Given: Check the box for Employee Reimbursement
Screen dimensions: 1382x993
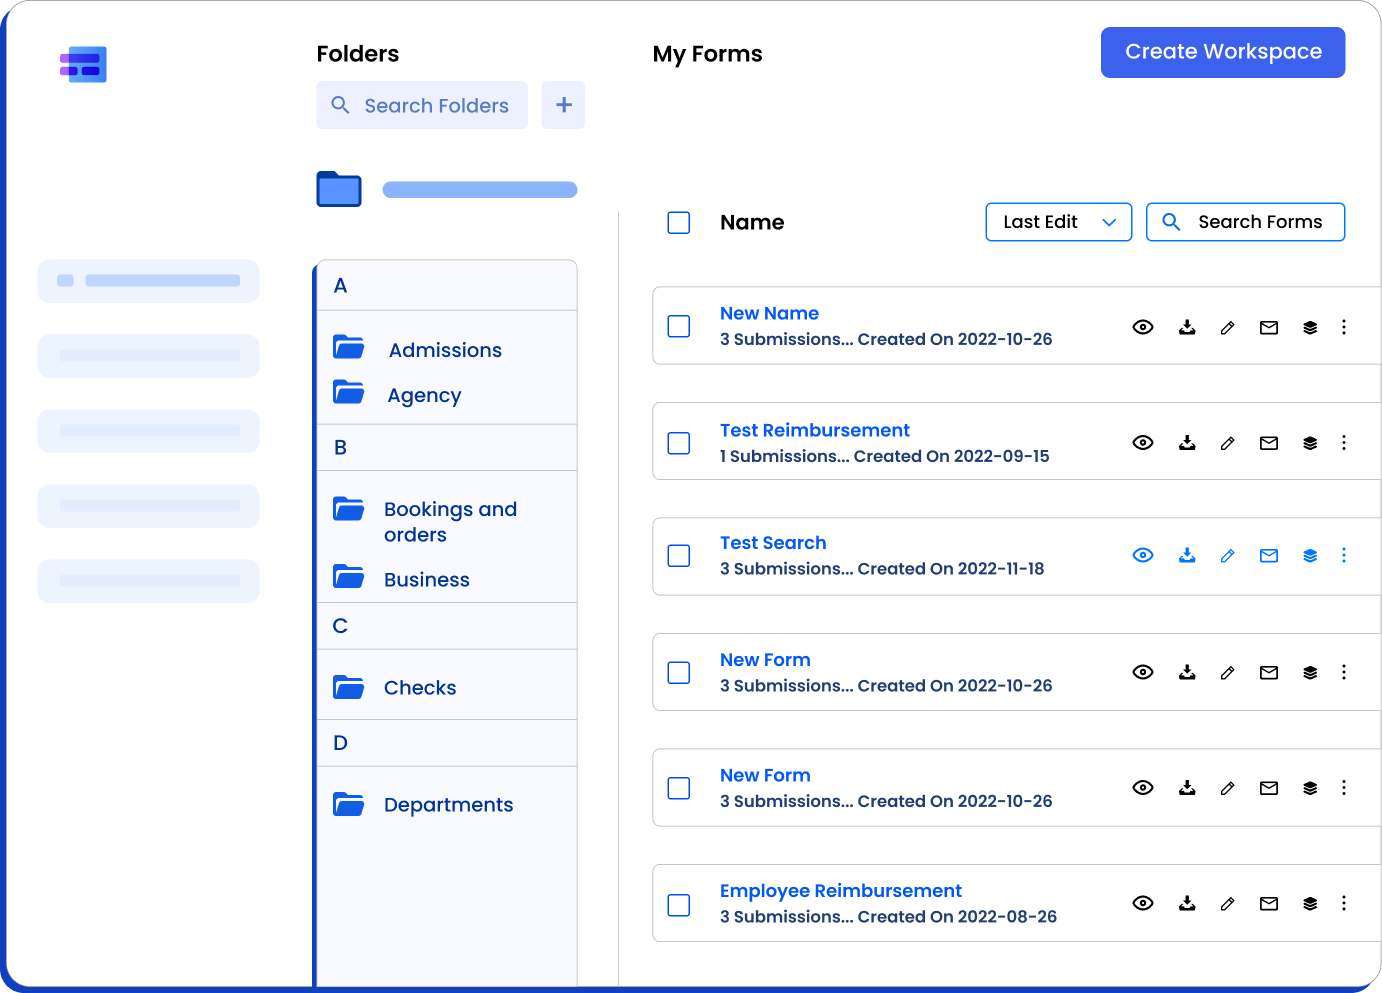Looking at the screenshot, I should click(679, 905).
